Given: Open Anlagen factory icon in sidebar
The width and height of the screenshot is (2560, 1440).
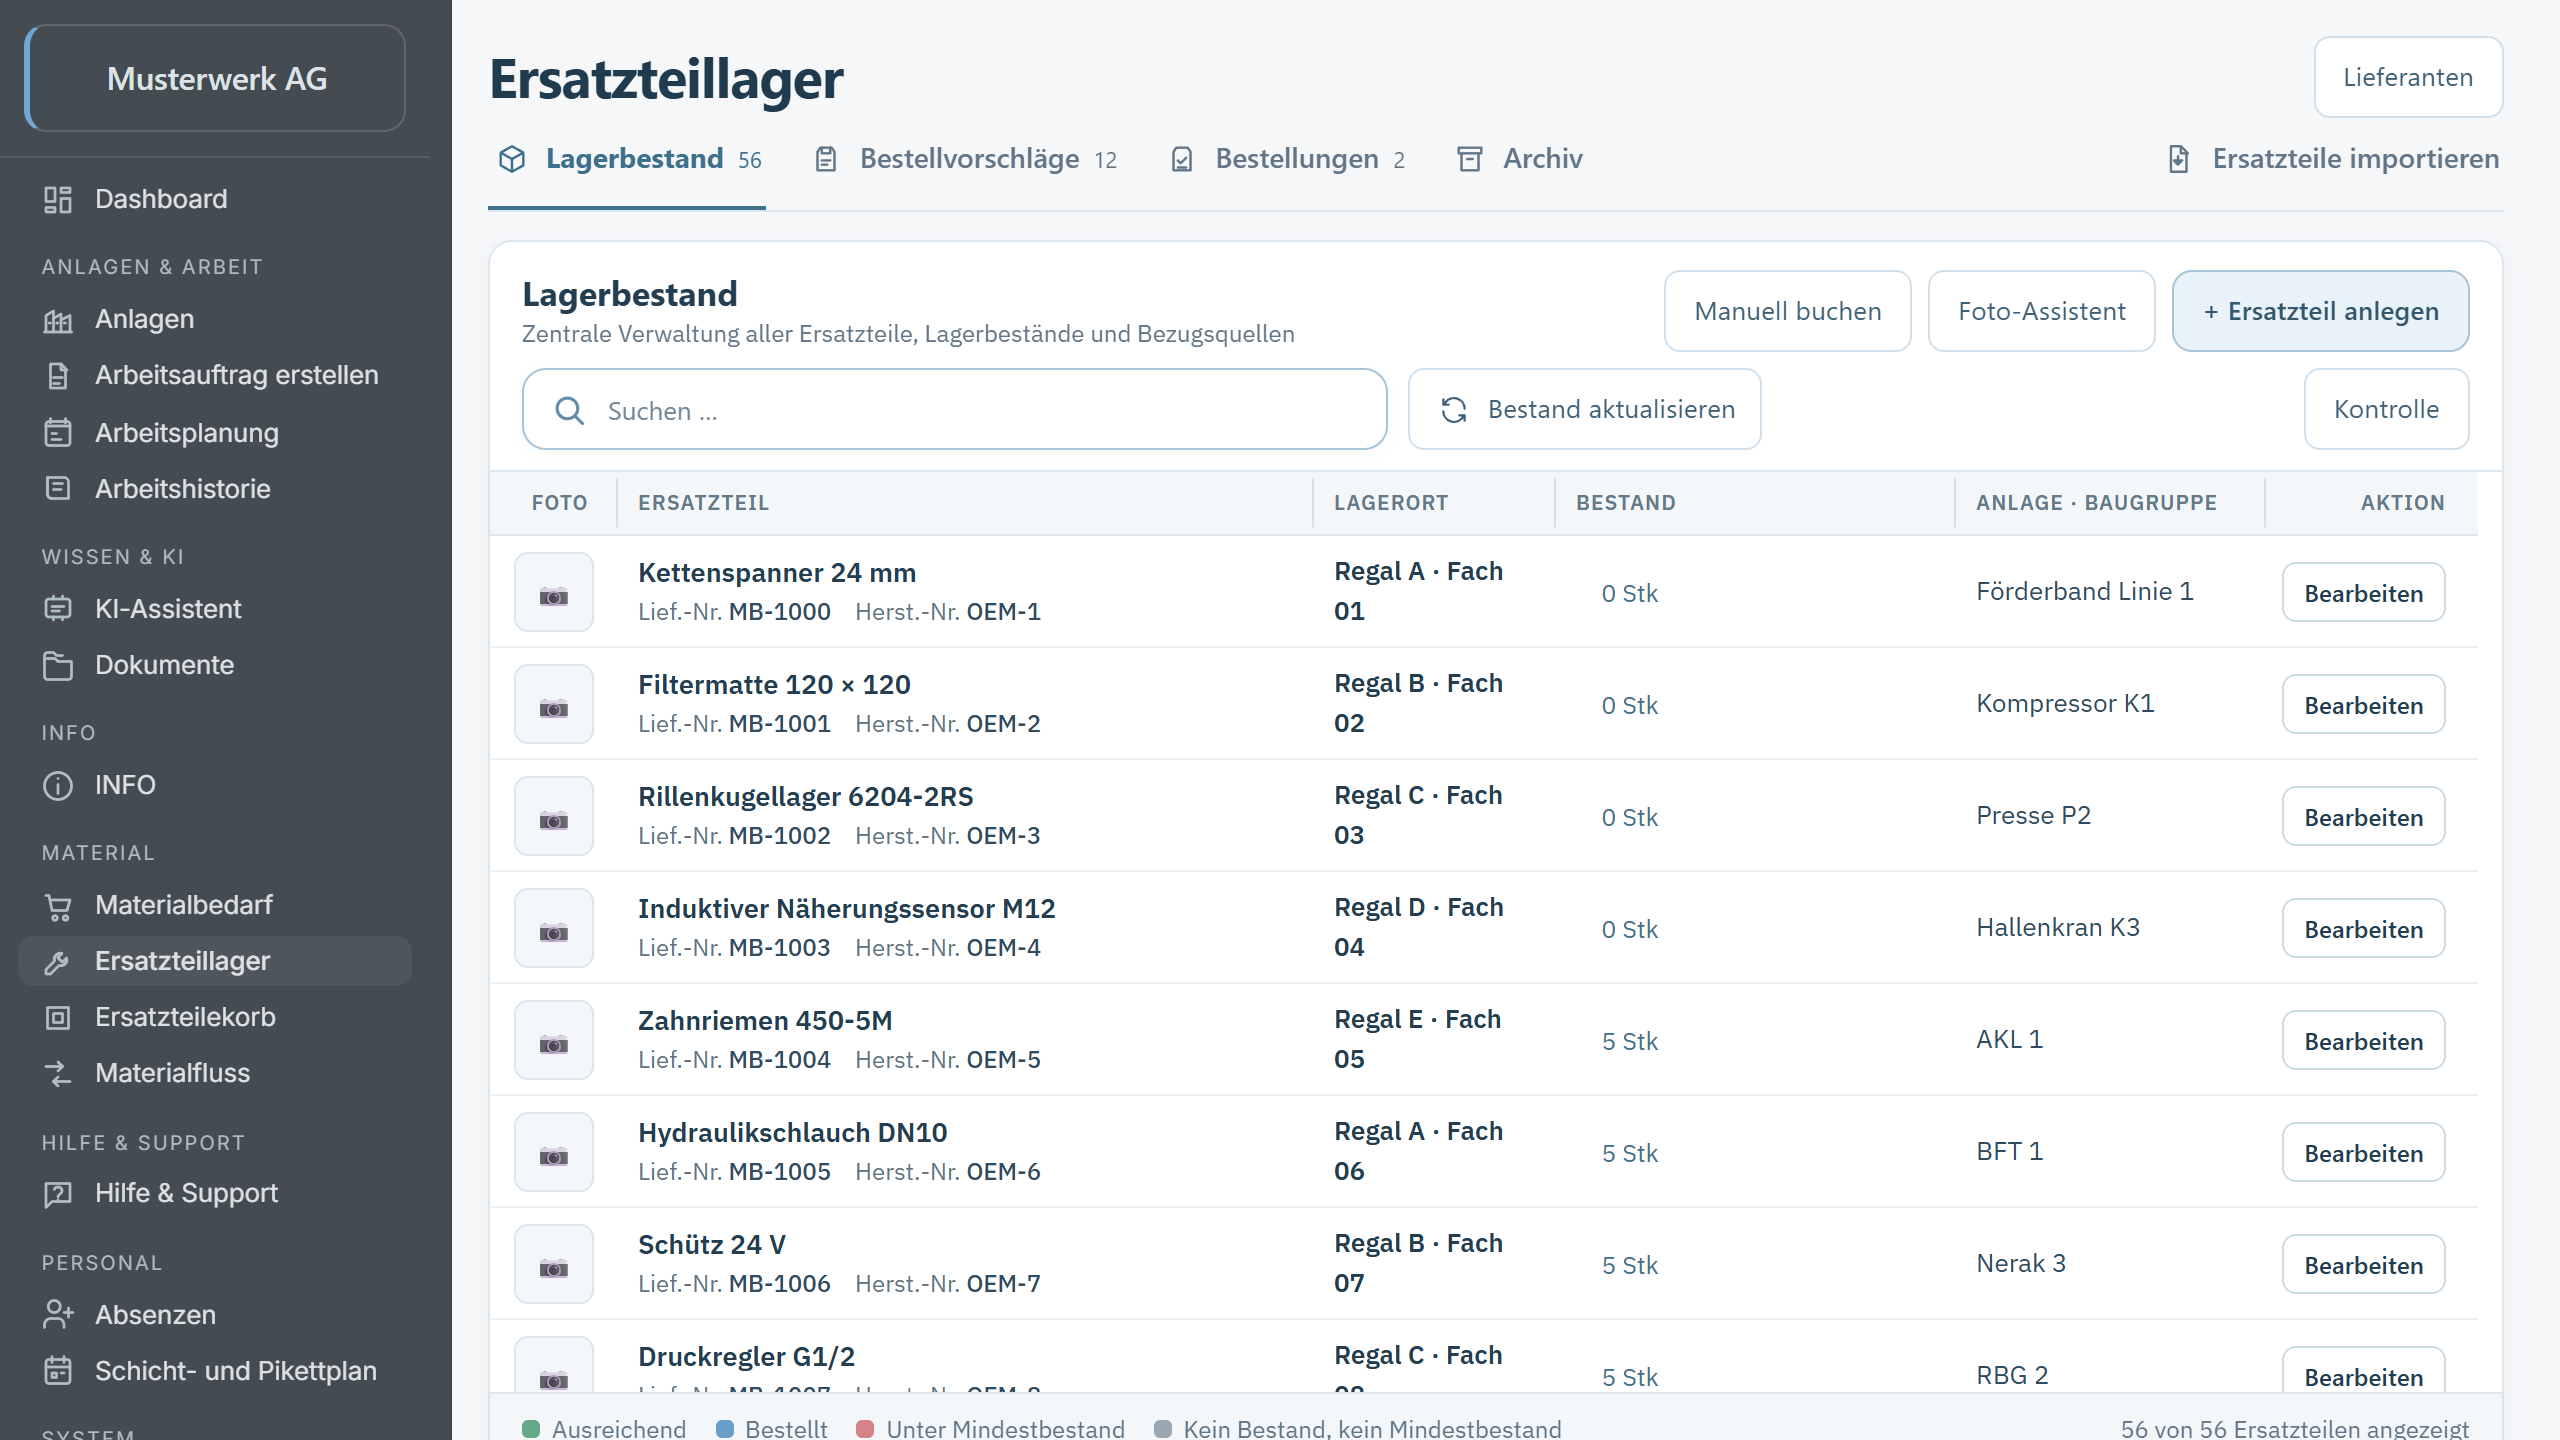Looking at the screenshot, I should 58,320.
